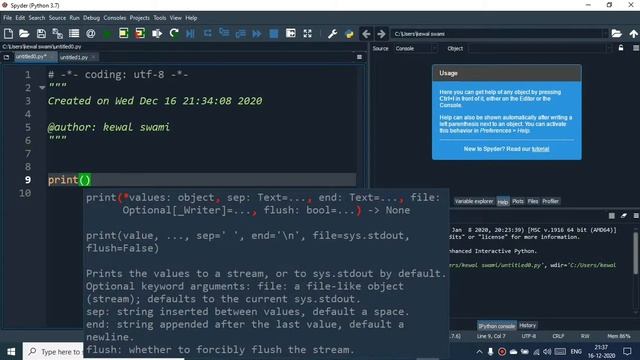640x360 pixels.
Task: Select the IPython console tab
Action: [x=496, y=326]
